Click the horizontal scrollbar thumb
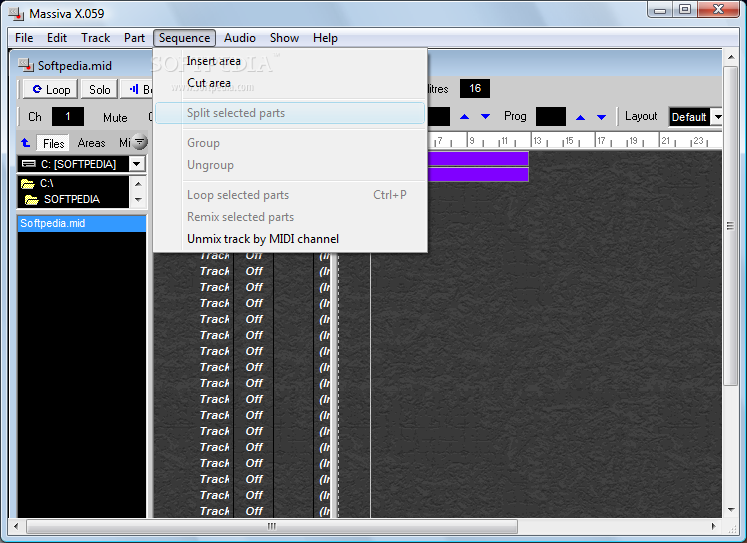 click(x=272, y=526)
